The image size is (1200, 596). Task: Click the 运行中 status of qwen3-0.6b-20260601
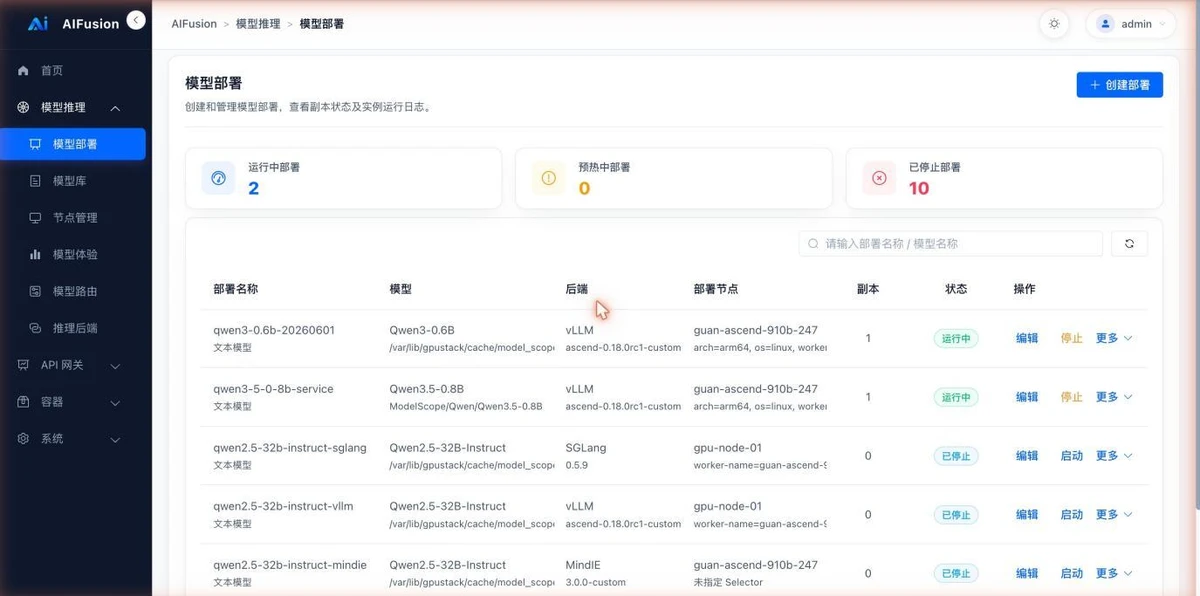point(956,338)
